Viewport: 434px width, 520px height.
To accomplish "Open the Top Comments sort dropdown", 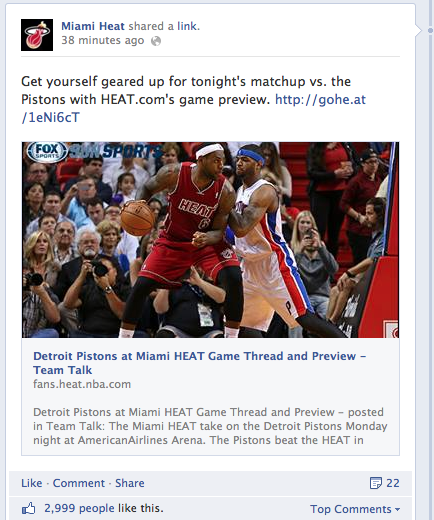I will pyautogui.click(x=355, y=509).
